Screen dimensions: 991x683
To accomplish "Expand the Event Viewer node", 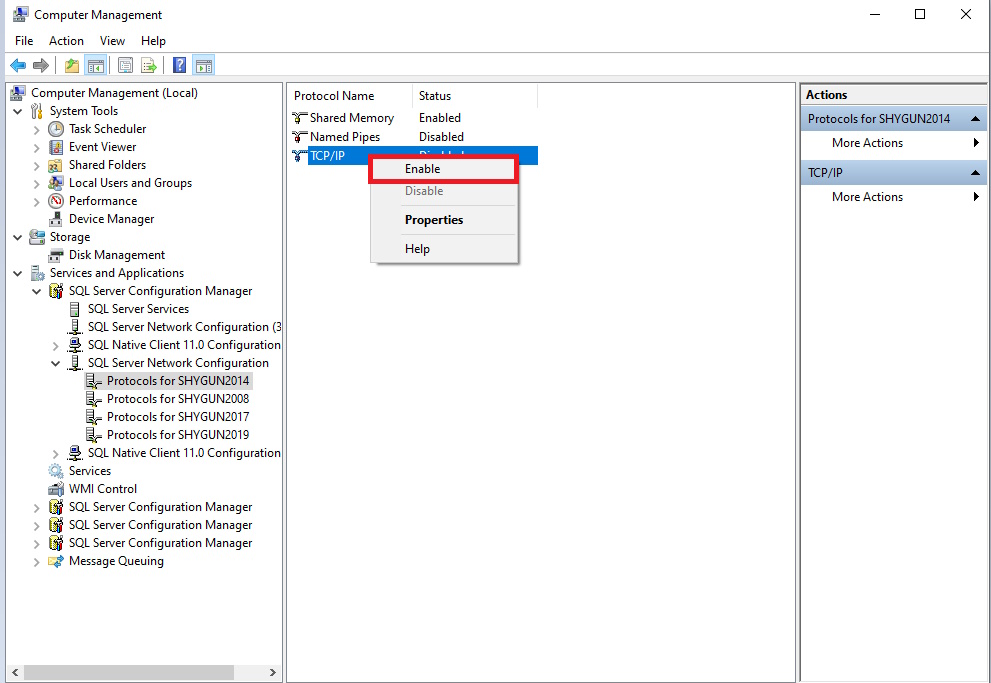I will tap(37, 147).
